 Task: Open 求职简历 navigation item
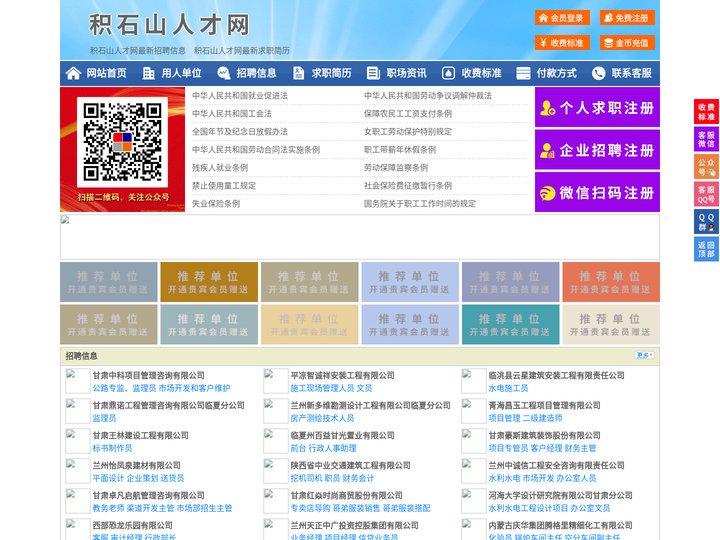tap(332, 73)
